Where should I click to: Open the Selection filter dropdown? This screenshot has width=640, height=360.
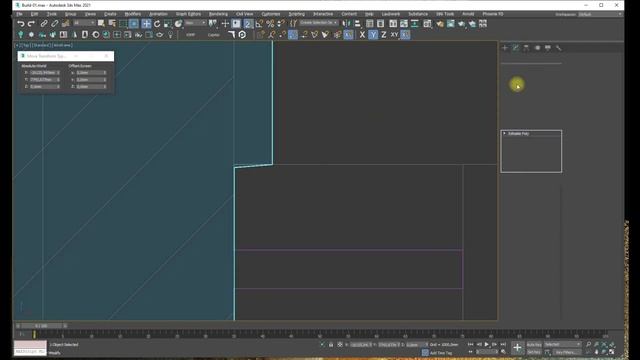click(x=84, y=23)
